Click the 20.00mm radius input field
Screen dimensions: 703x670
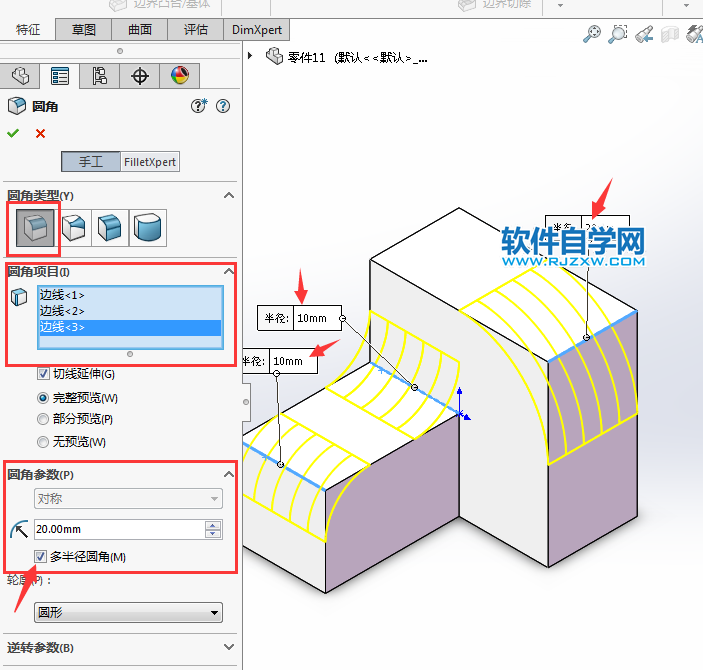pos(116,529)
